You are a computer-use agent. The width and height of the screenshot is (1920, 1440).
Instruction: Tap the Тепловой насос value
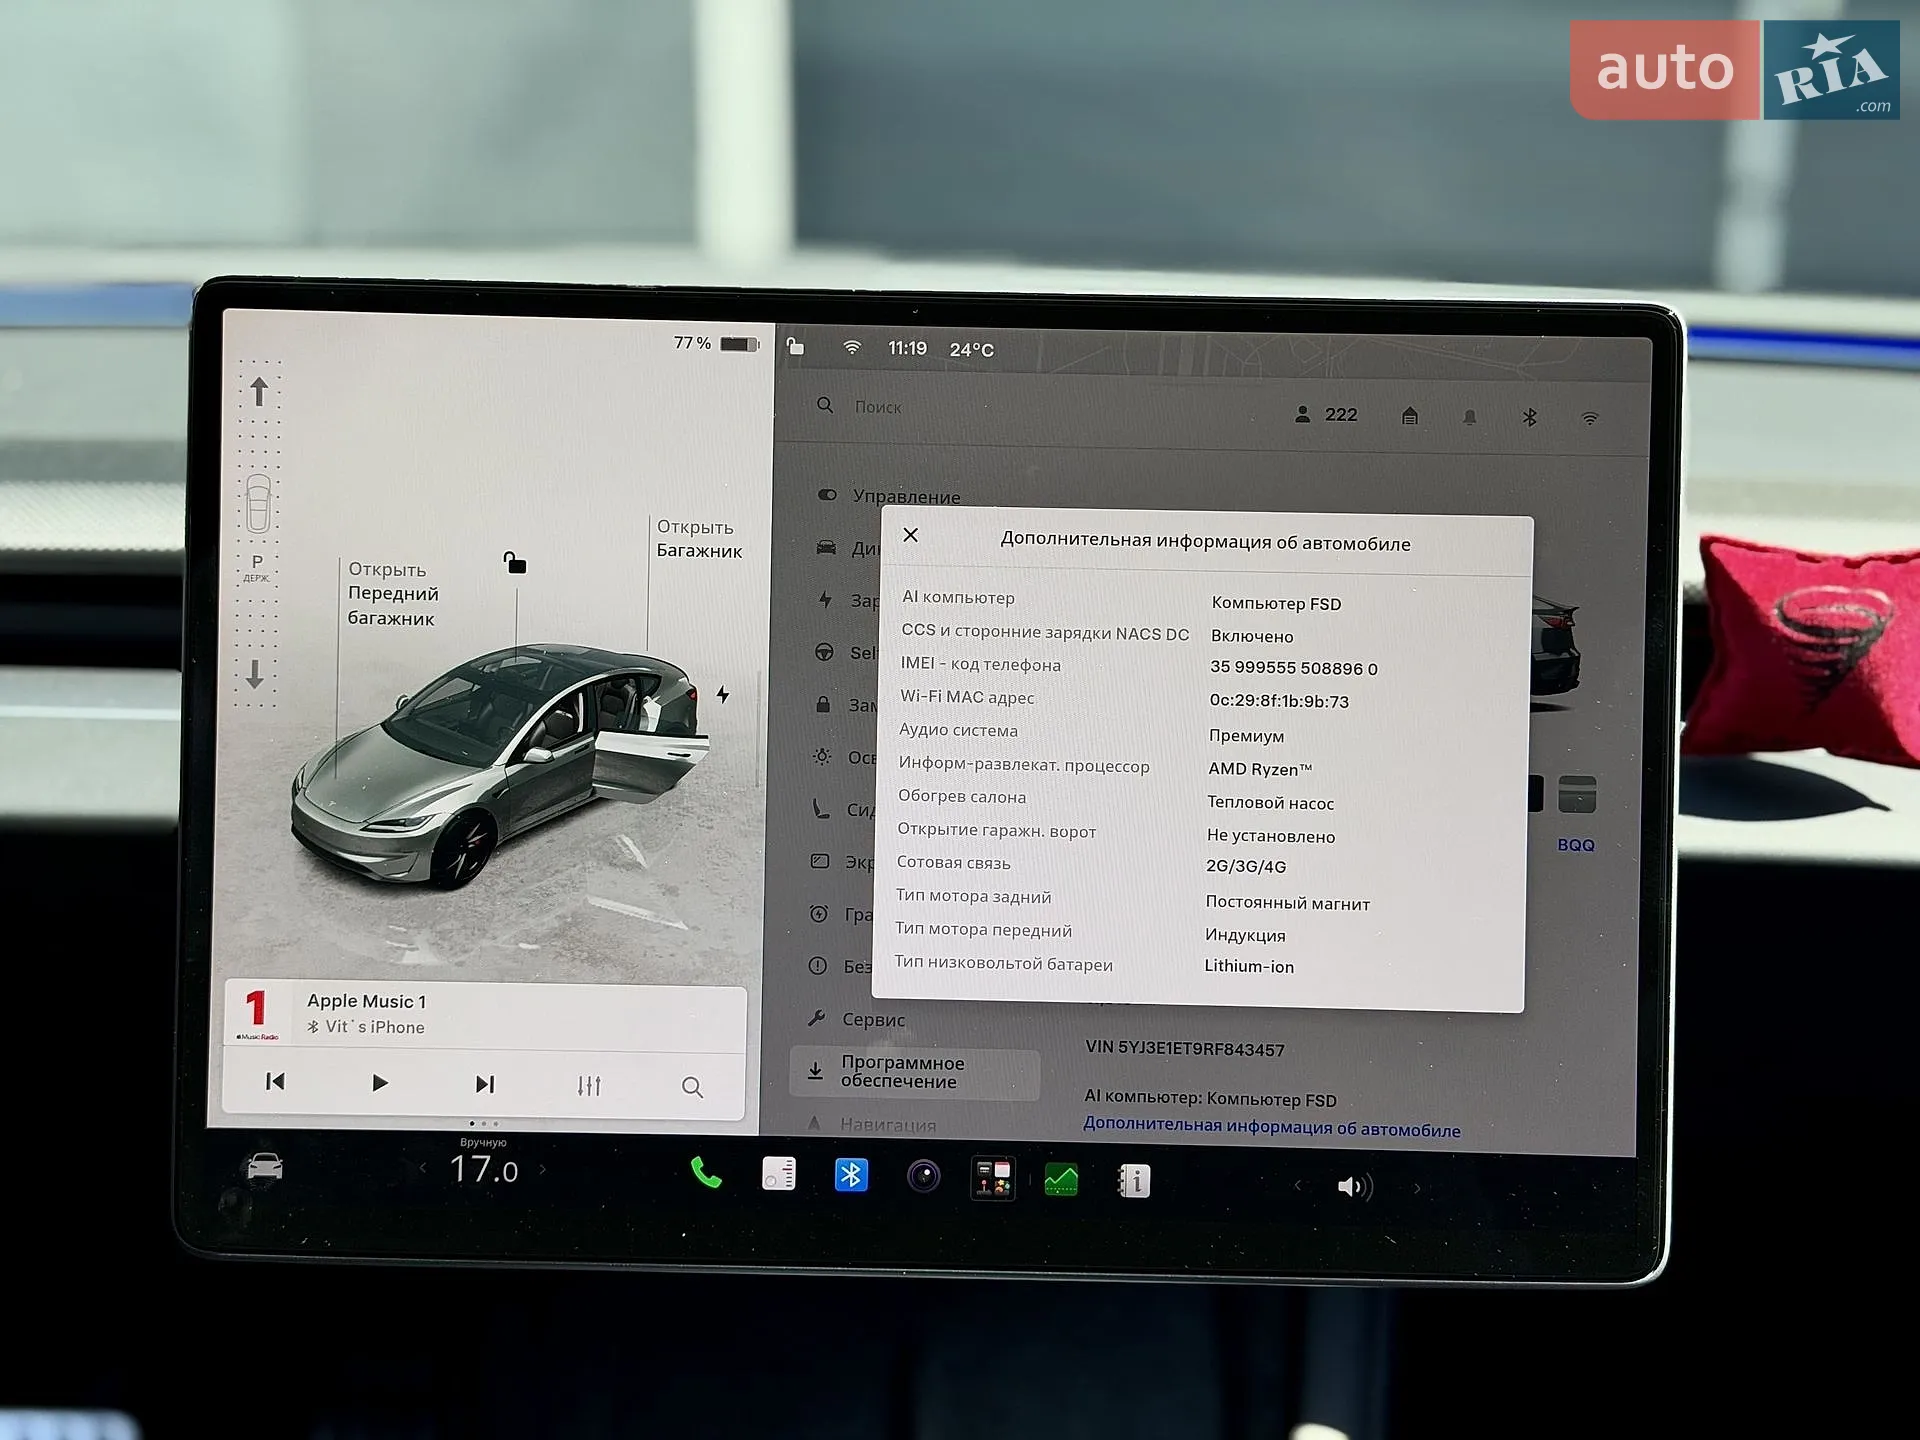pyautogui.click(x=1271, y=802)
